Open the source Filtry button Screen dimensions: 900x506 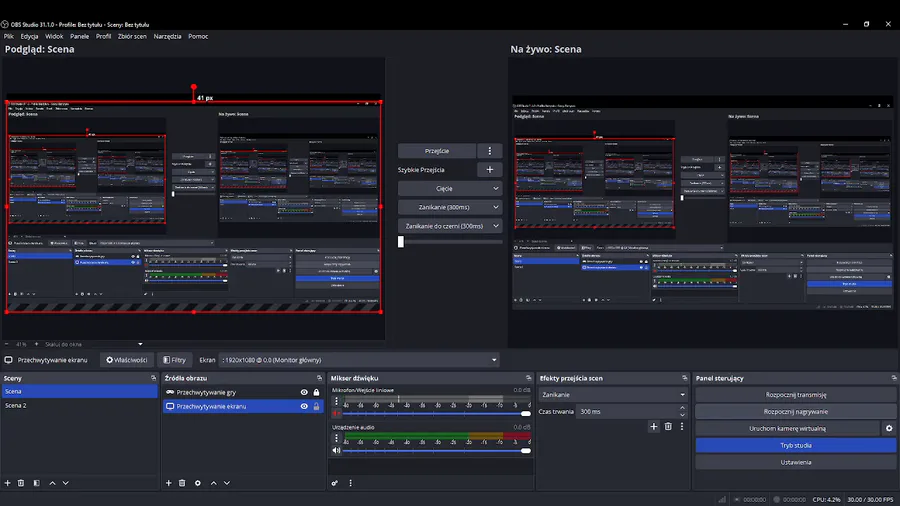click(174, 360)
